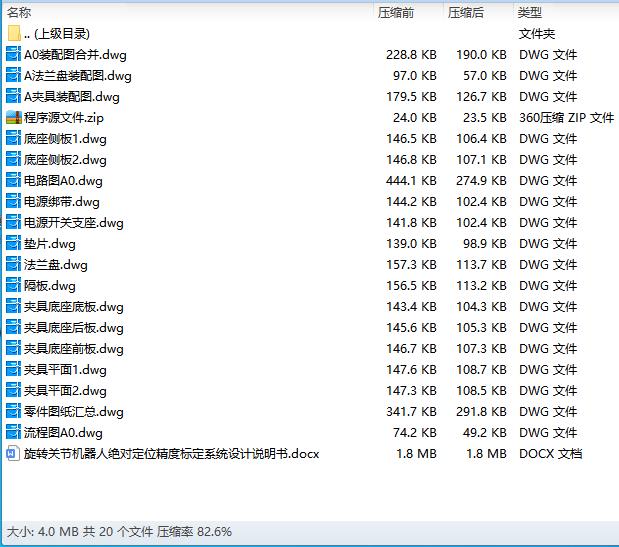Select the file name 电源绑带.dwg

(x=62, y=201)
